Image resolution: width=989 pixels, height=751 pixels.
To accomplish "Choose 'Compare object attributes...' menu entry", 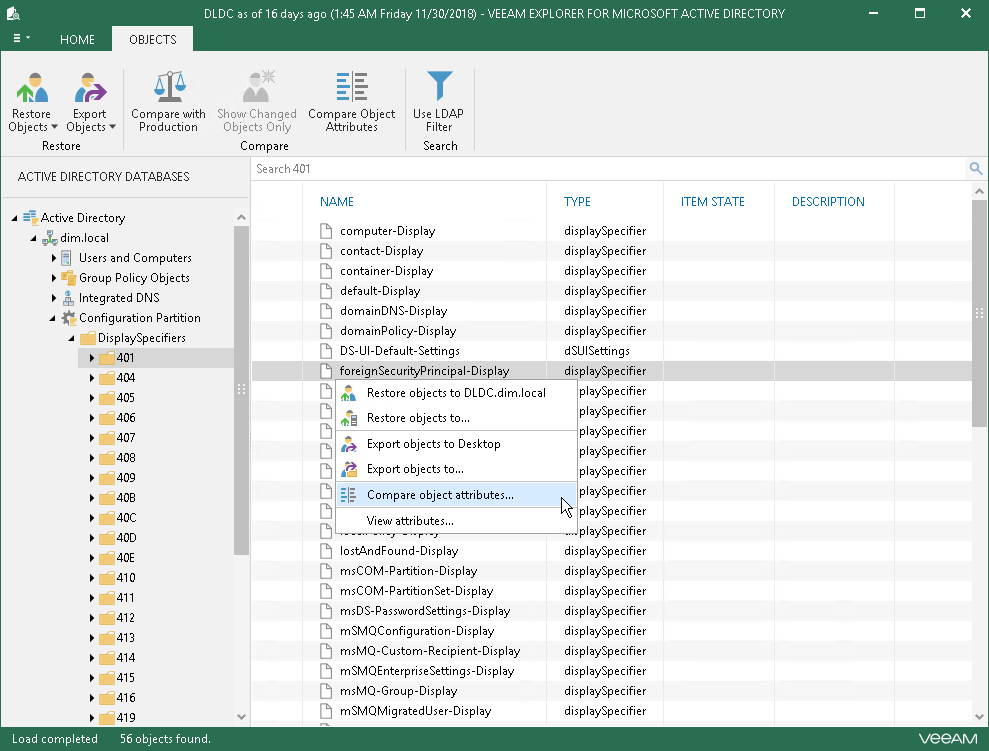I will [457, 495].
